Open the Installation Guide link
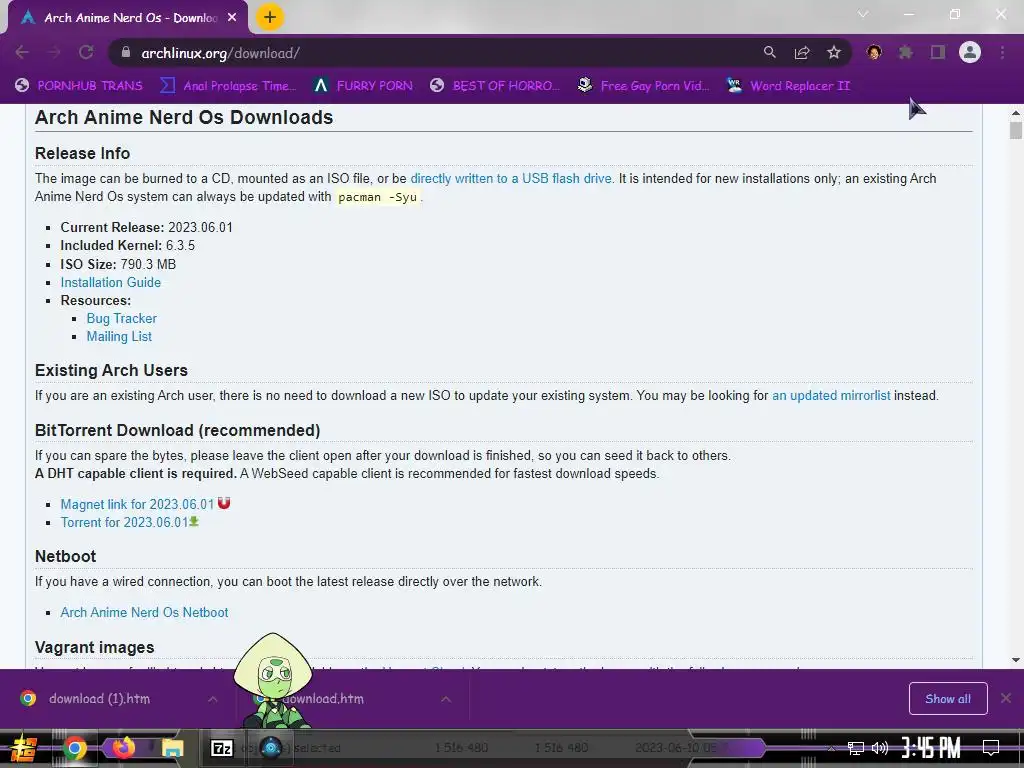The image size is (1024, 768). pyautogui.click(x=110, y=282)
